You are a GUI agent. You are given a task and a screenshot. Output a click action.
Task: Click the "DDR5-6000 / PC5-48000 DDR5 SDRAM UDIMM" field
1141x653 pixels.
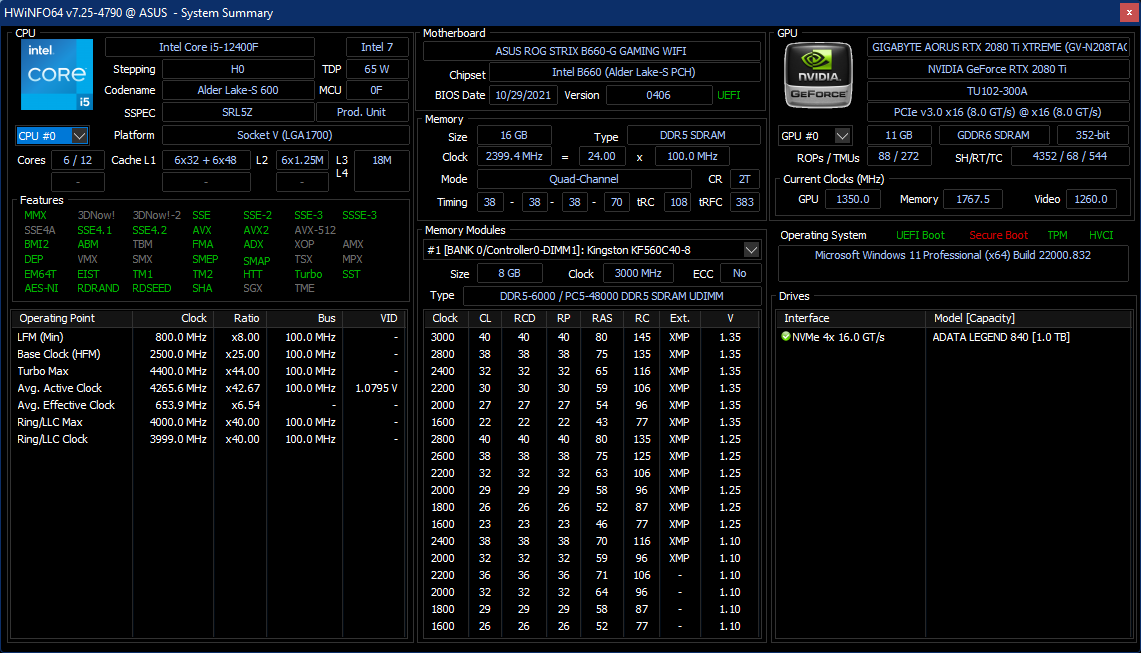[x=612, y=296]
